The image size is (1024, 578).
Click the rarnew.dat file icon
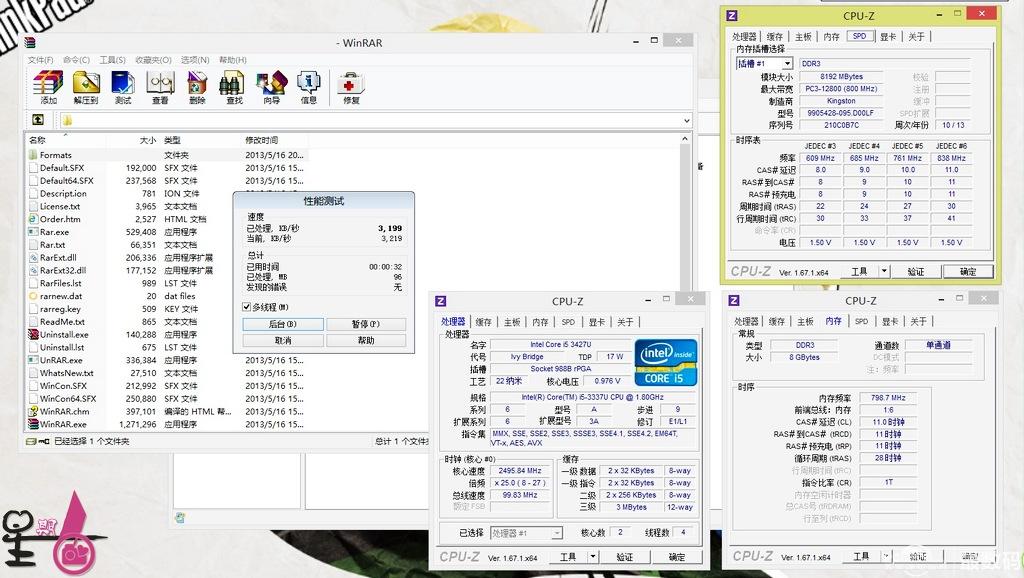pyautogui.click(x=33, y=296)
